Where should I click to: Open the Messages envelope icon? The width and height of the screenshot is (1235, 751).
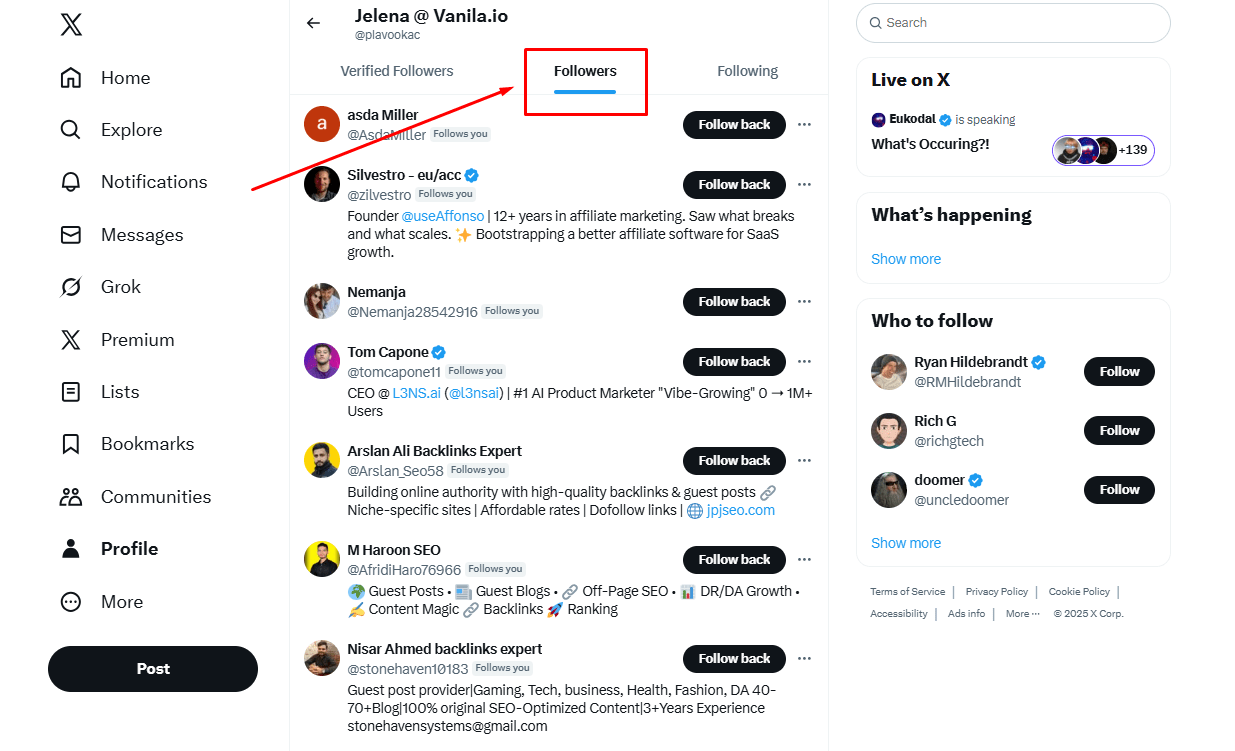pyautogui.click(x=70, y=234)
